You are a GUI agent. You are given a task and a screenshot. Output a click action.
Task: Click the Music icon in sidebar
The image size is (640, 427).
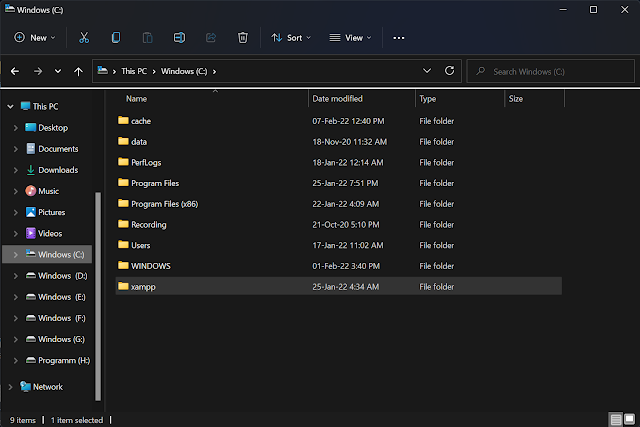tap(31, 191)
